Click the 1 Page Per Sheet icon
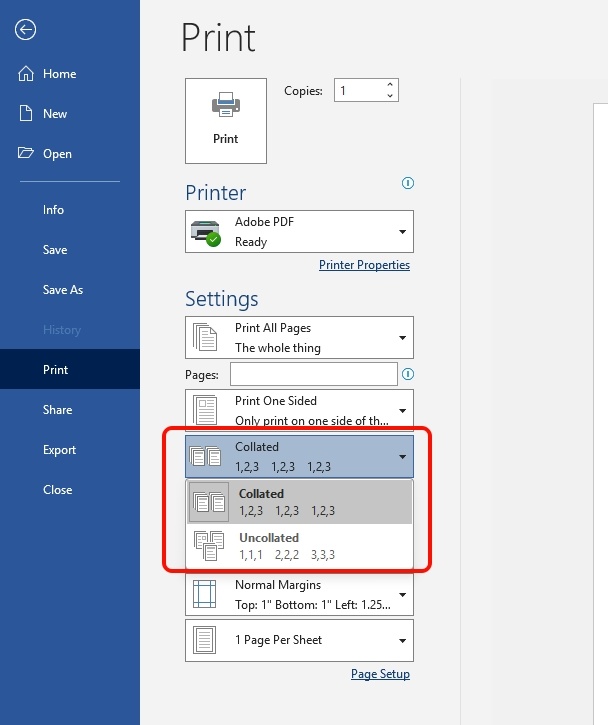 tap(204, 640)
